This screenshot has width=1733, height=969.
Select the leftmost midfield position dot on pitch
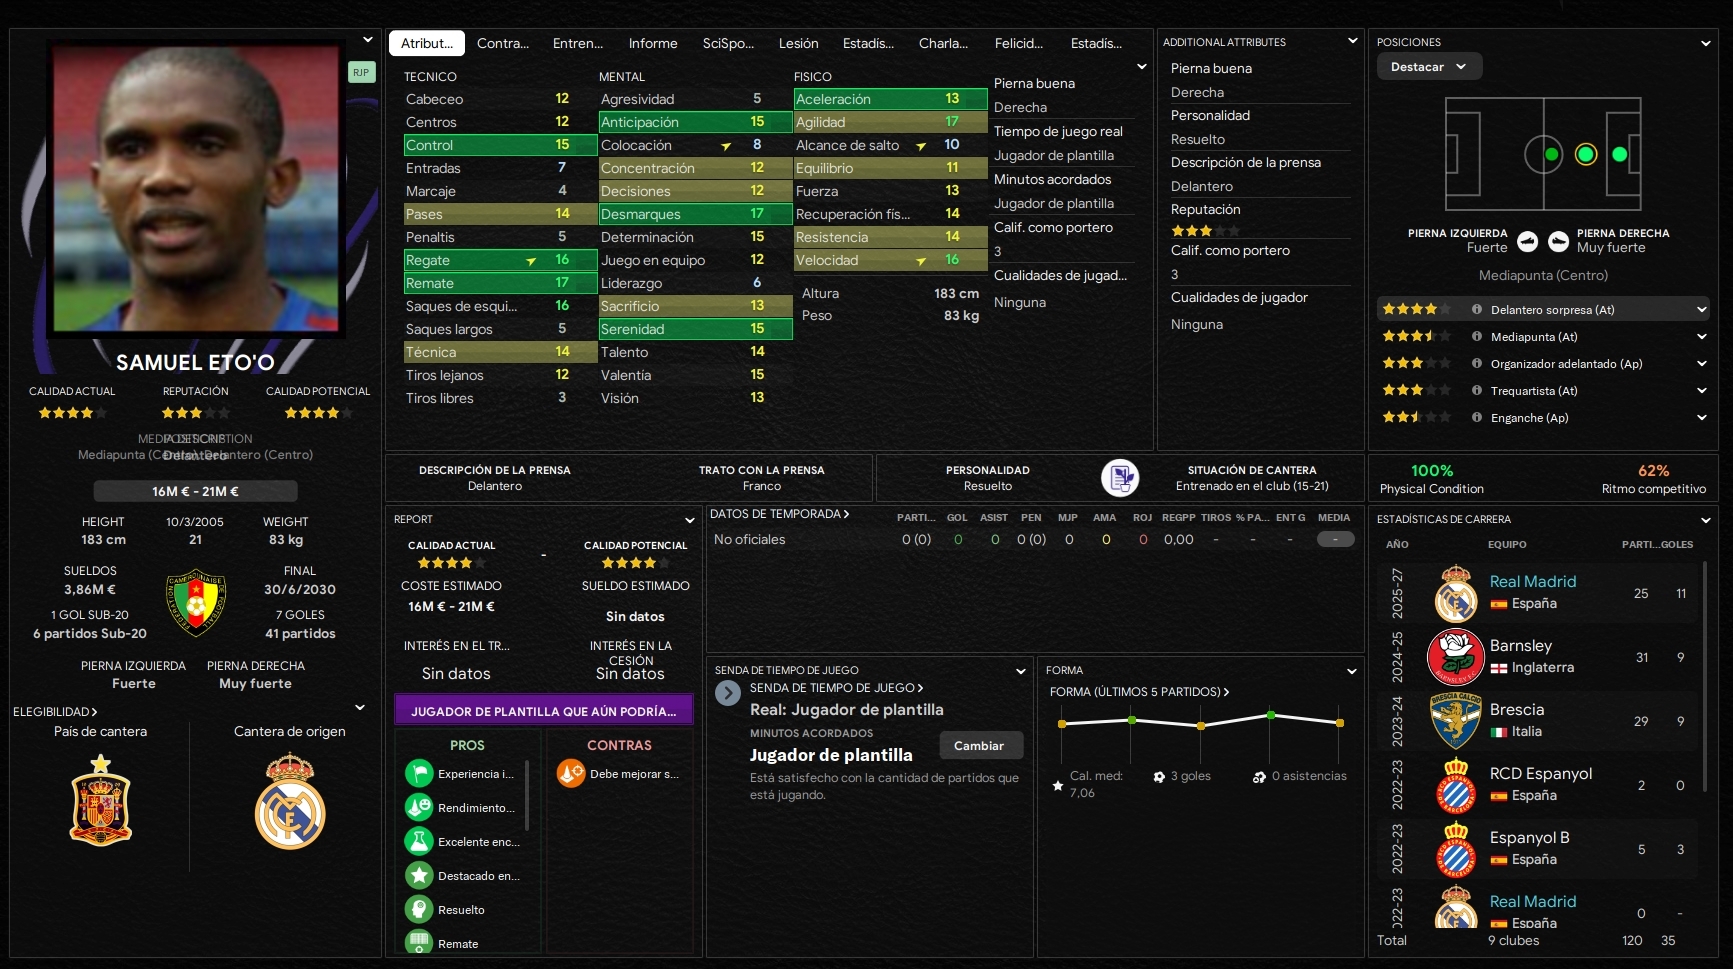pyautogui.click(x=1552, y=154)
